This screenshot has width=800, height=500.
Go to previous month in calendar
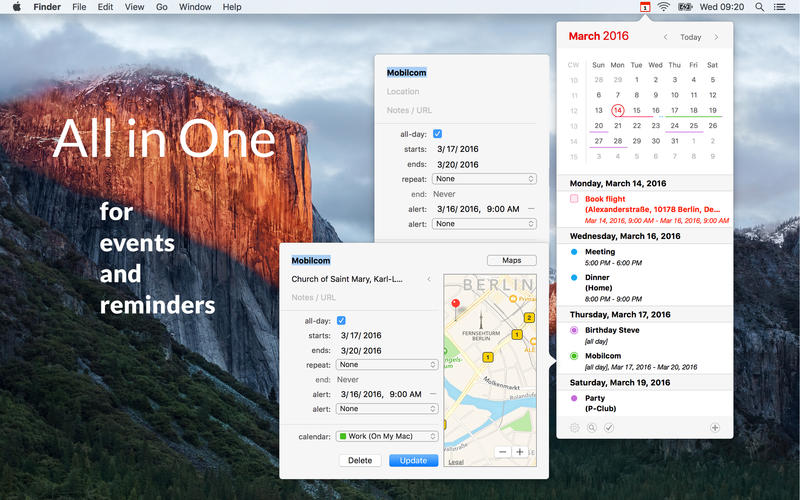pos(665,37)
